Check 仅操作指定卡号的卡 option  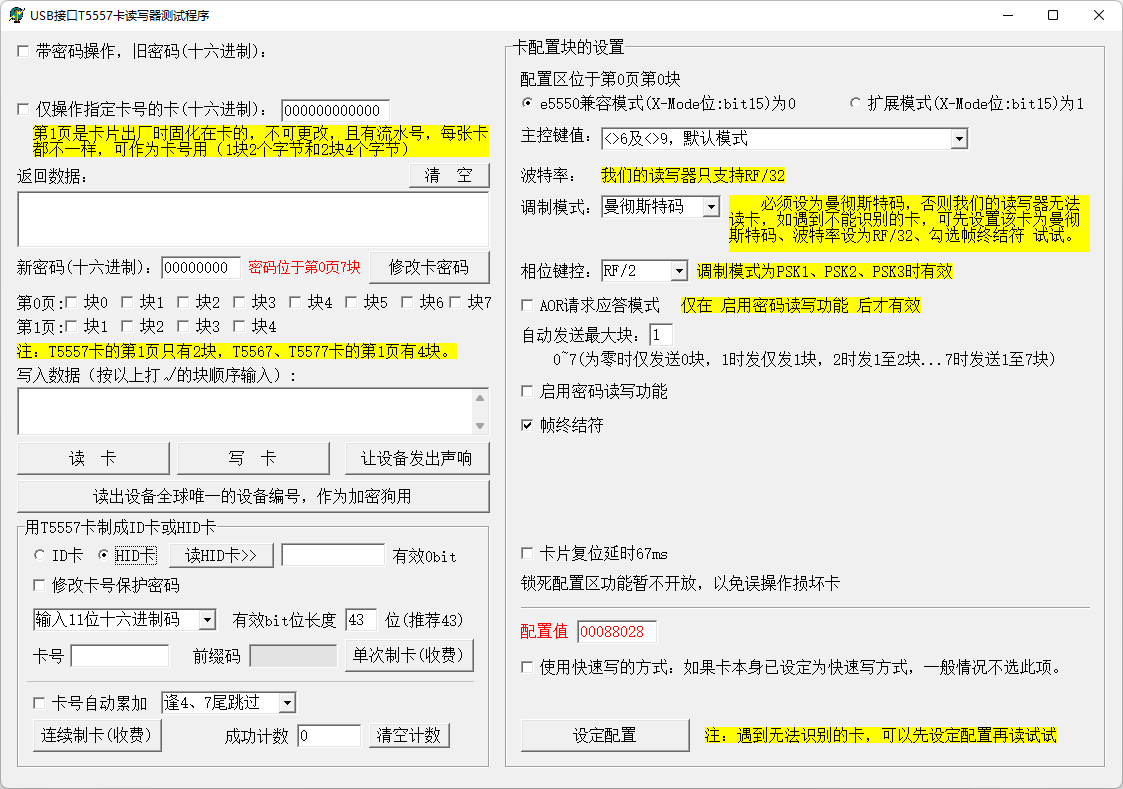pos(23,110)
